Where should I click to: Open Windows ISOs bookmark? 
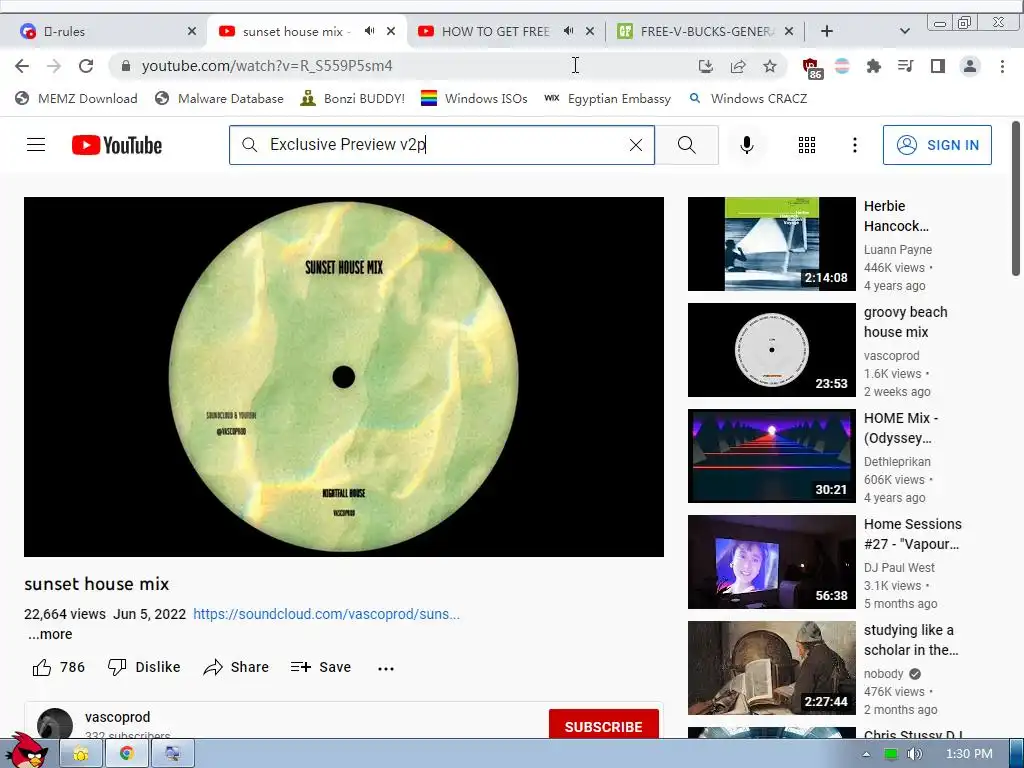(474, 99)
